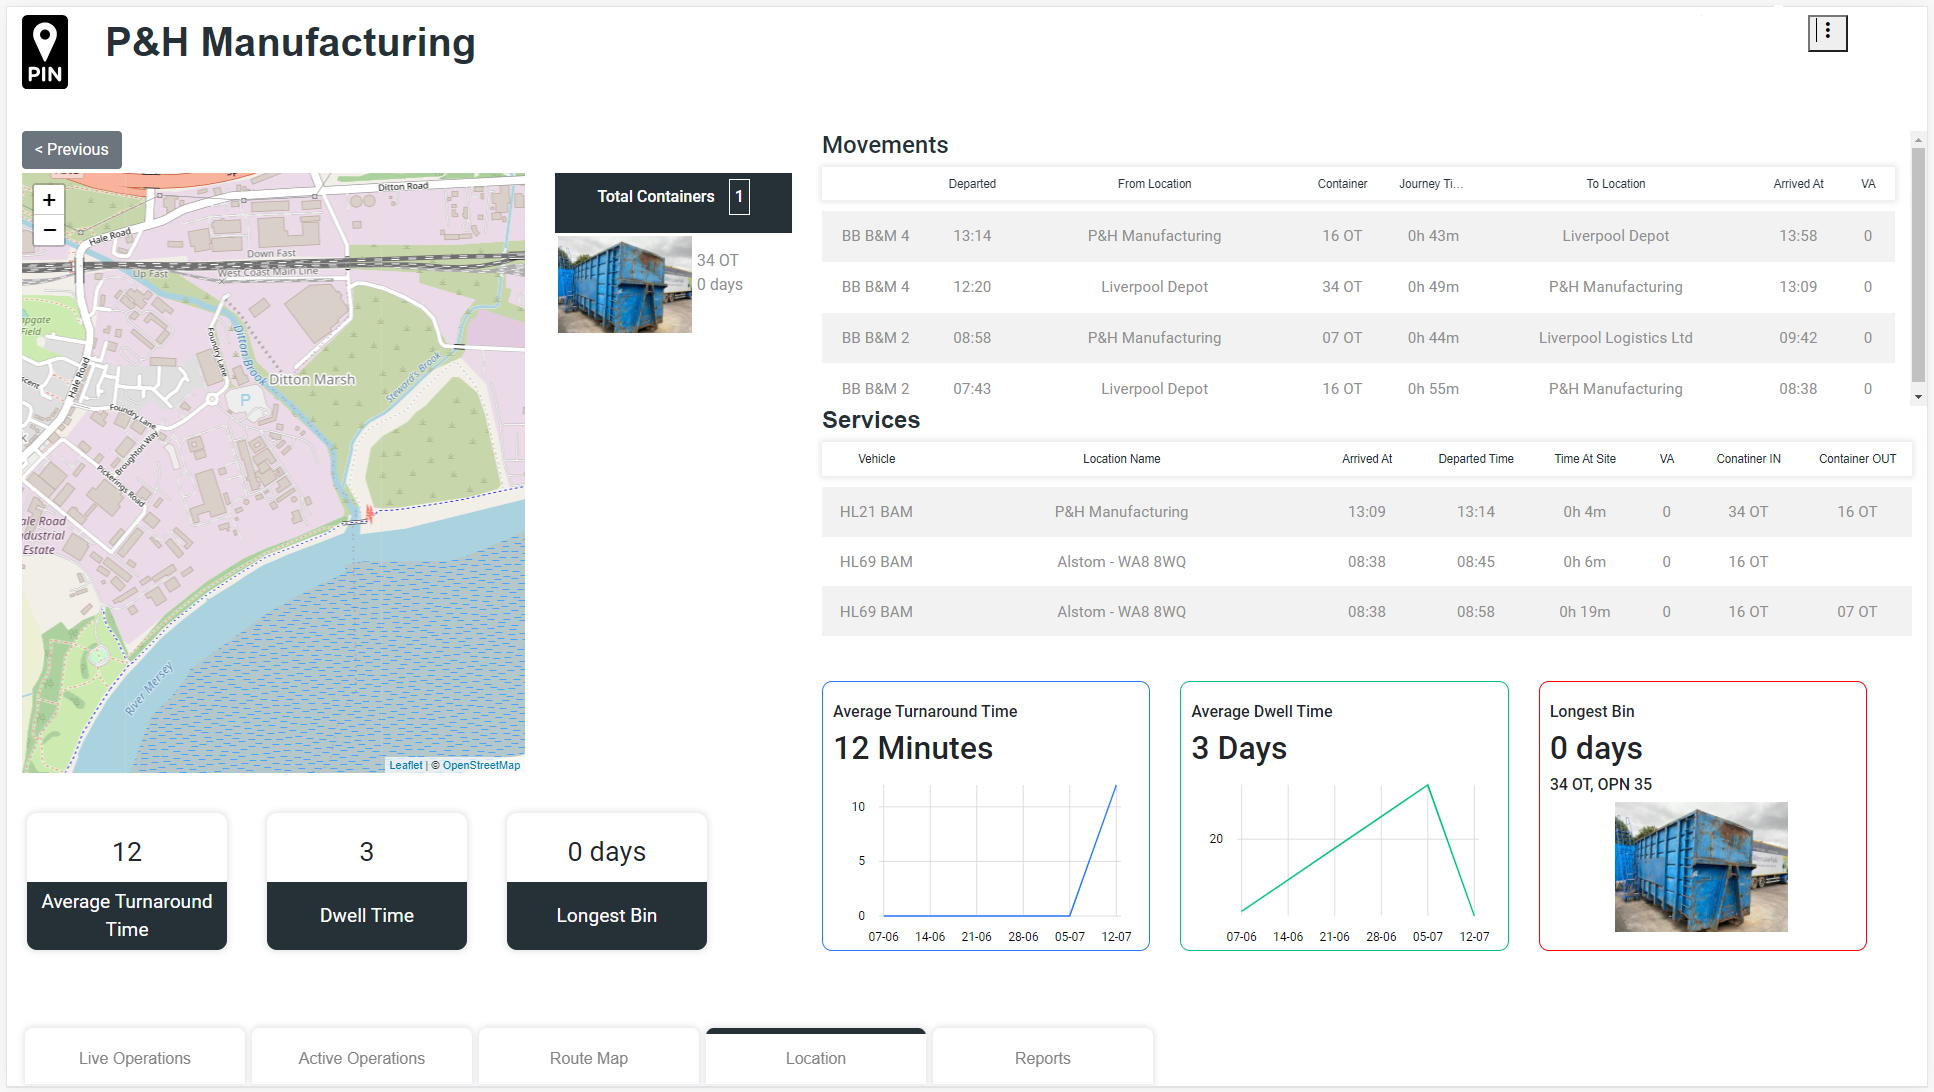The width and height of the screenshot is (1934, 1092).
Task: Sort Movements by Journey Time column
Action: tap(1430, 184)
